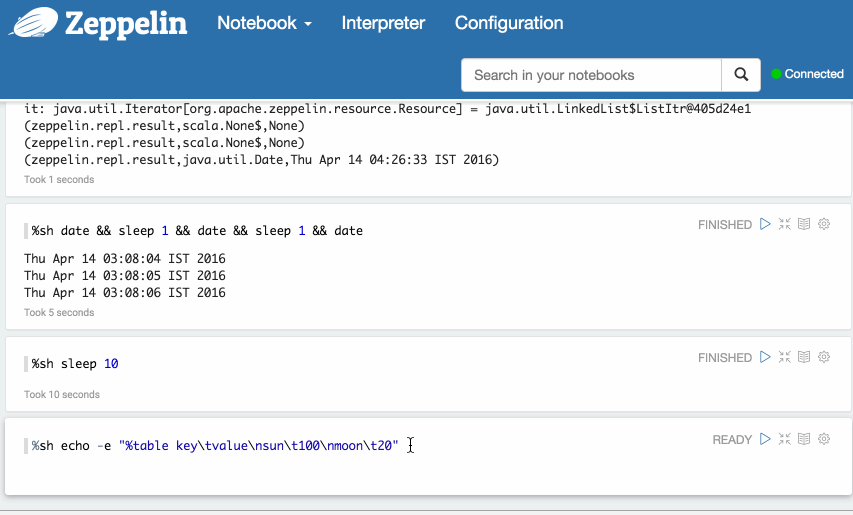
Task: Go to the Interpreter page
Action: click(x=383, y=23)
